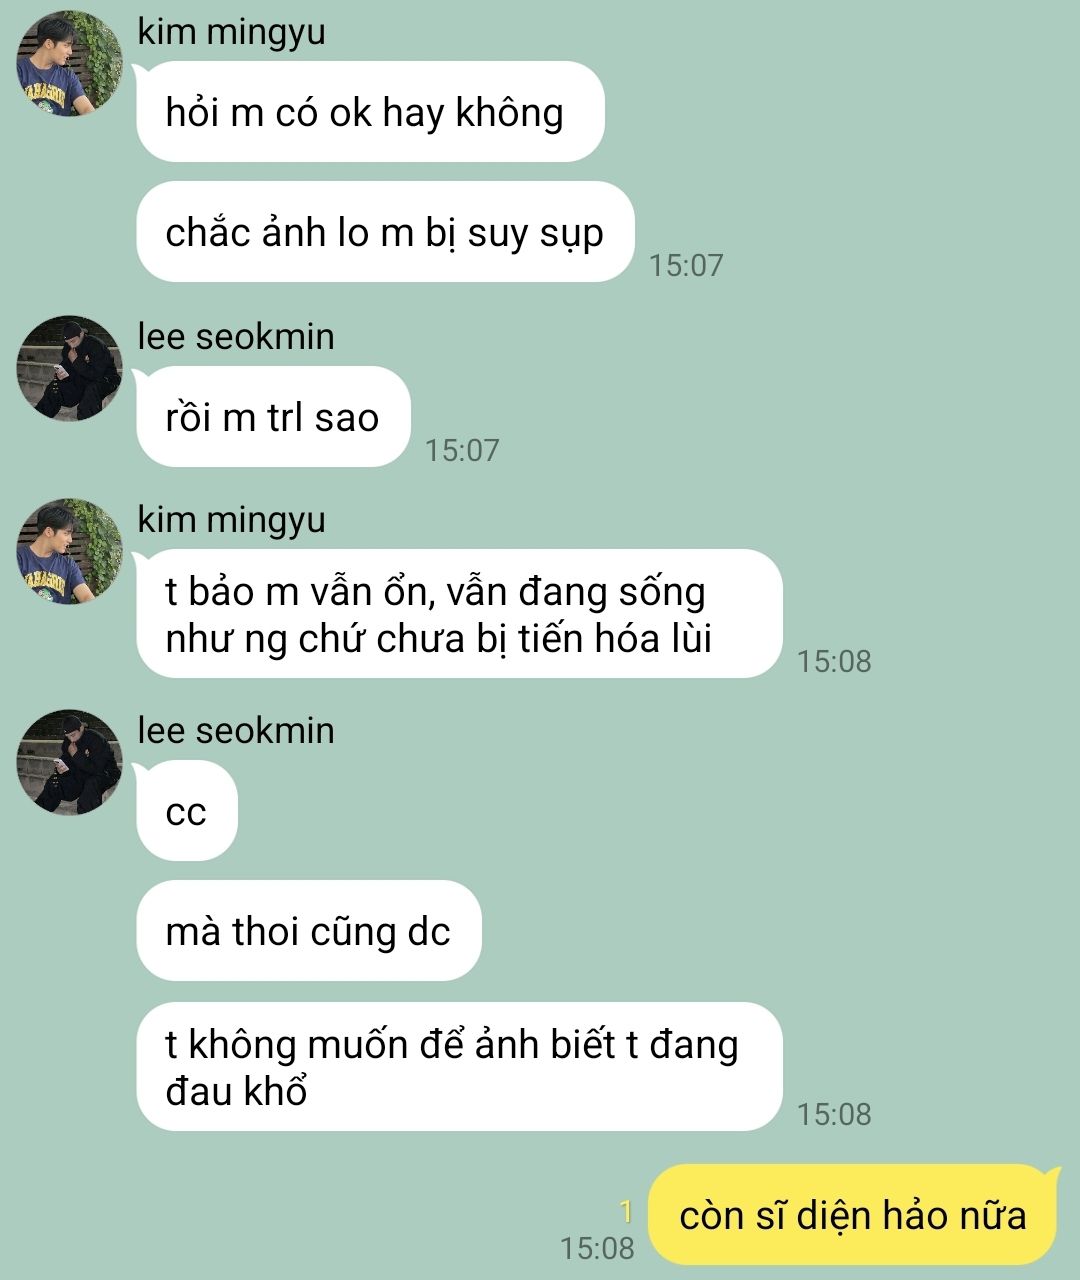Click the second 'kim mingyu' name label
This screenshot has width=1080, height=1280.
point(231,519)
